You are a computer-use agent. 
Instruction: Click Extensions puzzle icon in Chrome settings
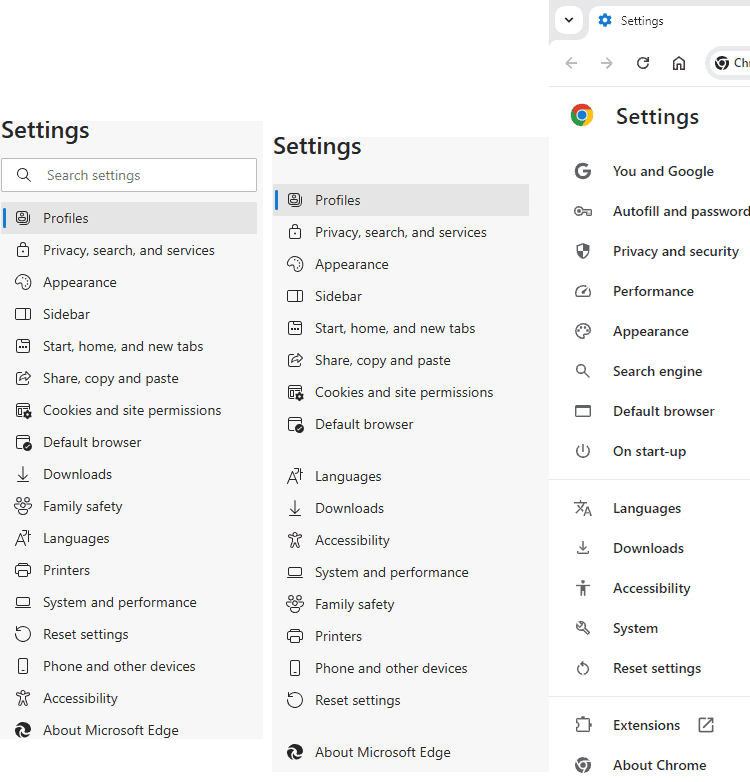(x=583, y=725)
